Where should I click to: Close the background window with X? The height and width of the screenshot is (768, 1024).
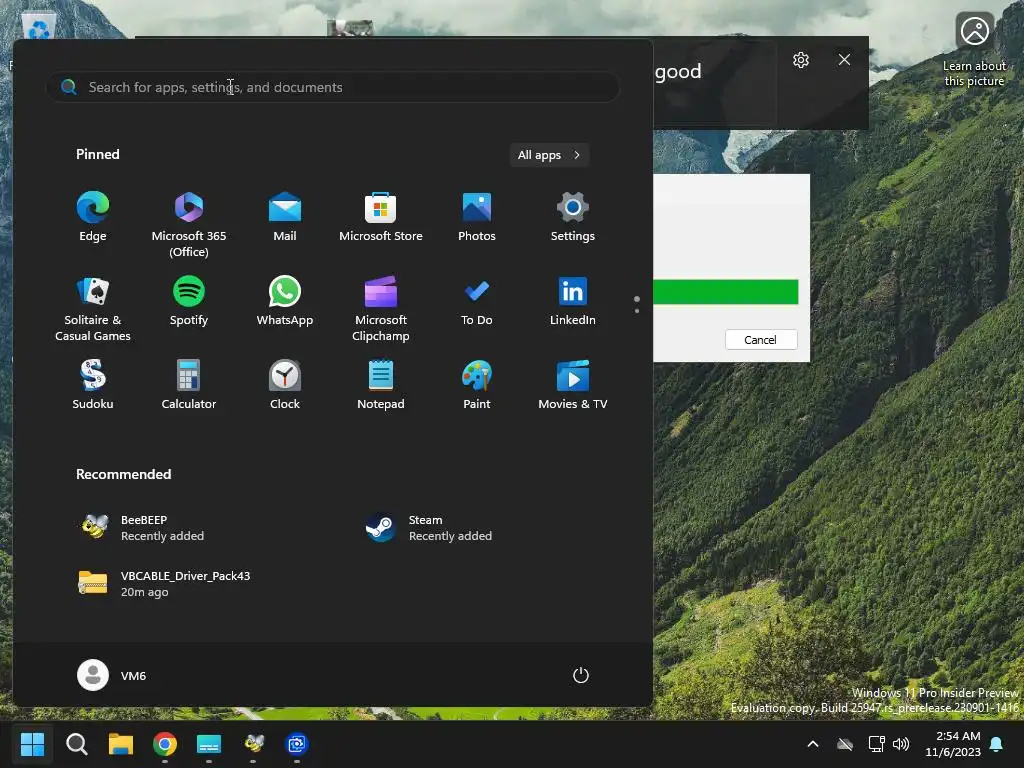(x=844, y=59)
